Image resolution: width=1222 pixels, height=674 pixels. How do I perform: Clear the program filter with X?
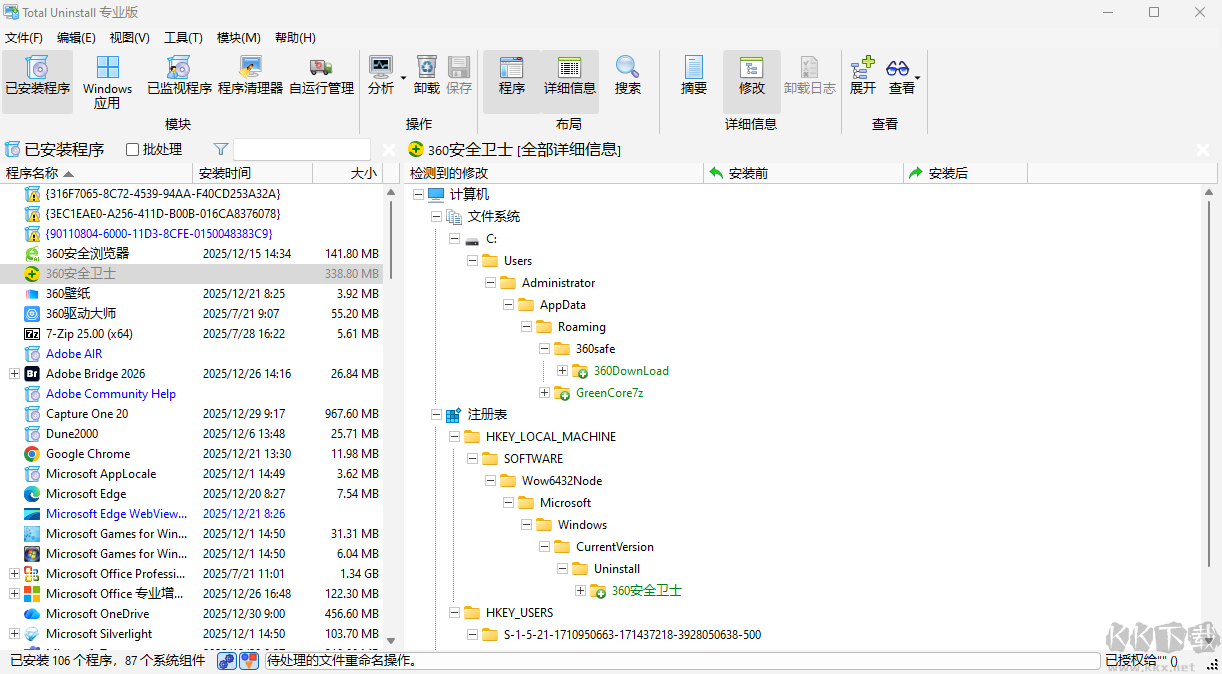(388, 150)
